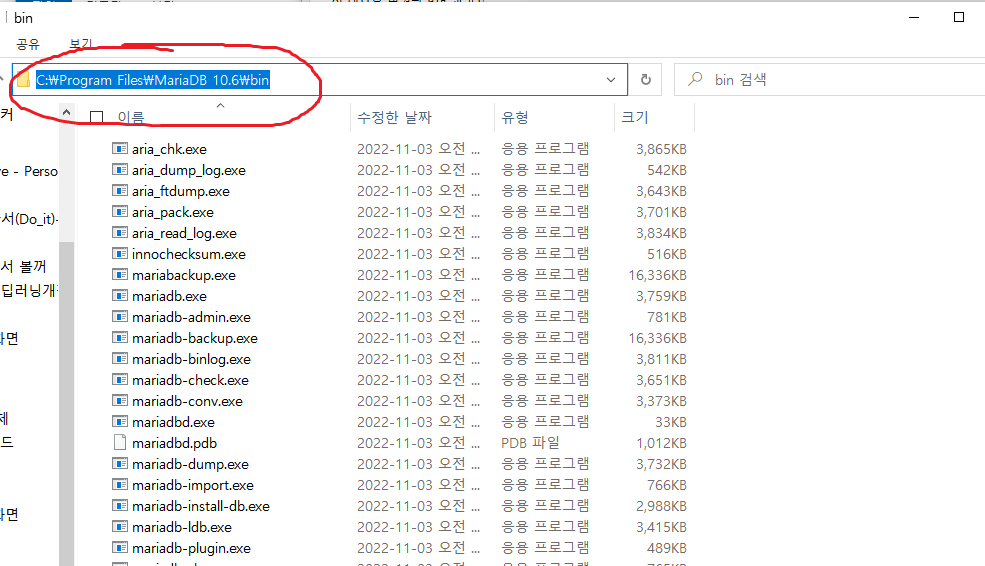Click the bin 검색 search field
This screenshot has width=985, height=566.
pyautogui.click(x=829, y=80)
